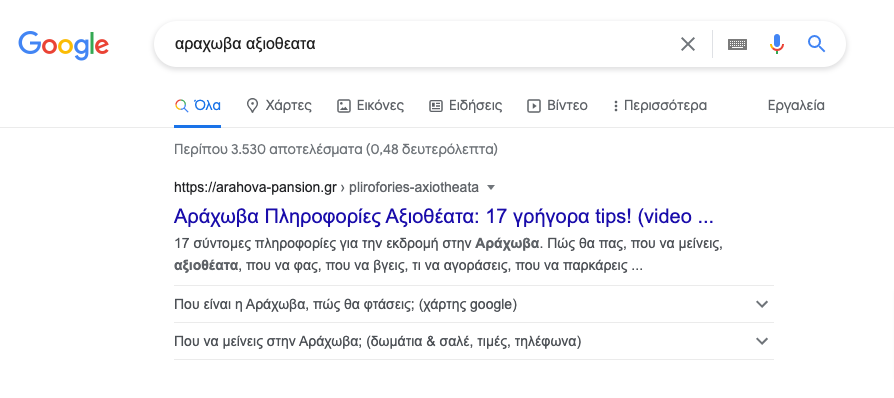Open the result options arrow beside the URL
The image size is (894, 398).
[x=491, y=187]
